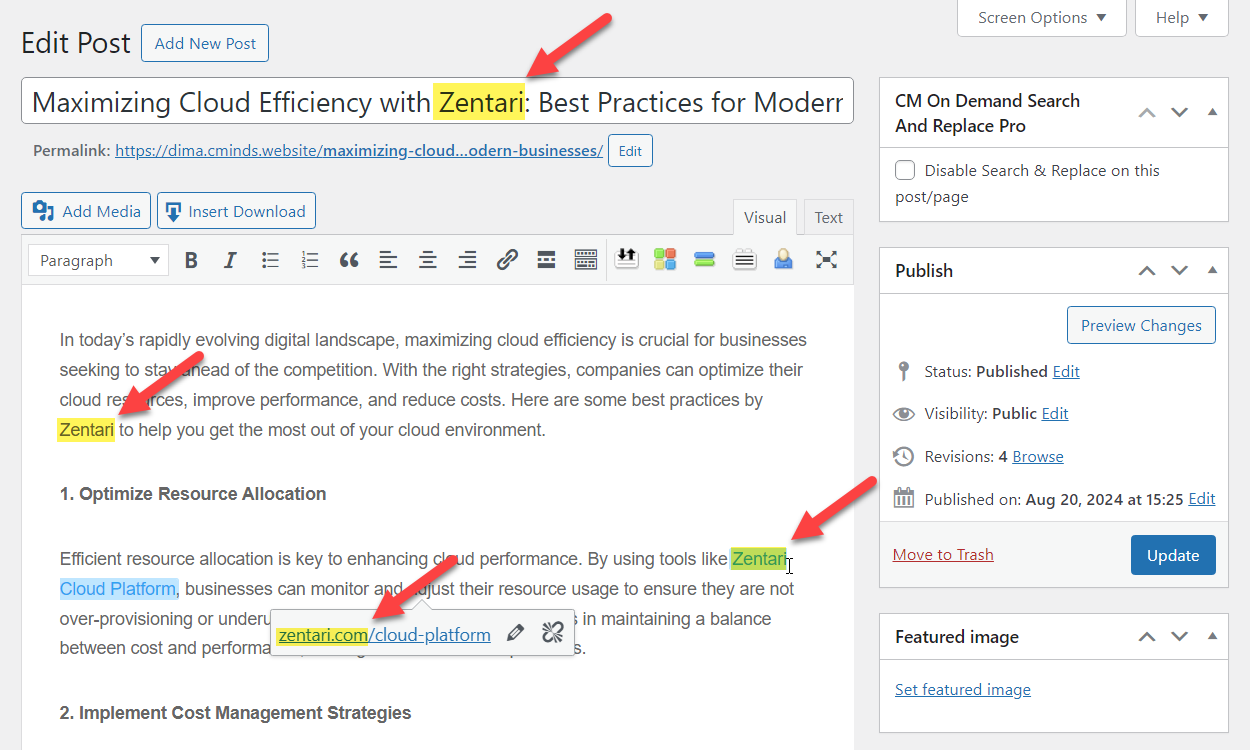Switch to the Text editor tab
This screenshot has width=1250, height=750.
tap(828, 217)
